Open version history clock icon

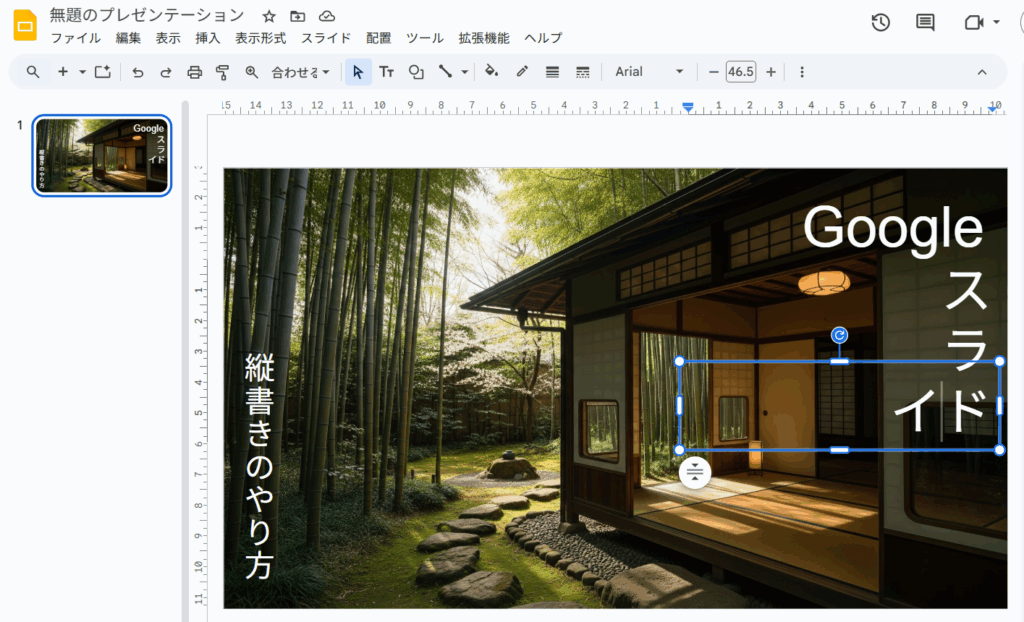pos(880,22)
